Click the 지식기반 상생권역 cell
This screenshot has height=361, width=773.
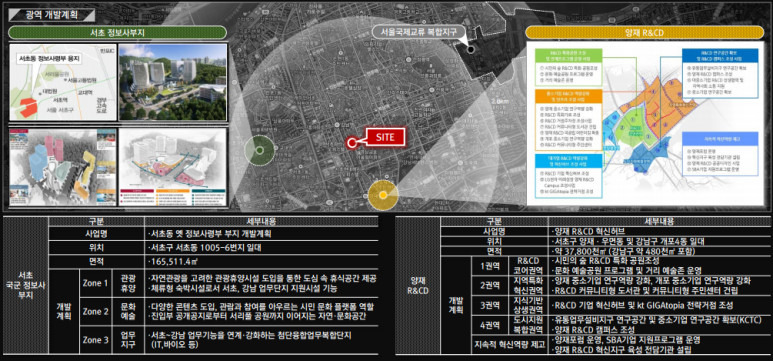pyautogui.click(x=529, y=305)
